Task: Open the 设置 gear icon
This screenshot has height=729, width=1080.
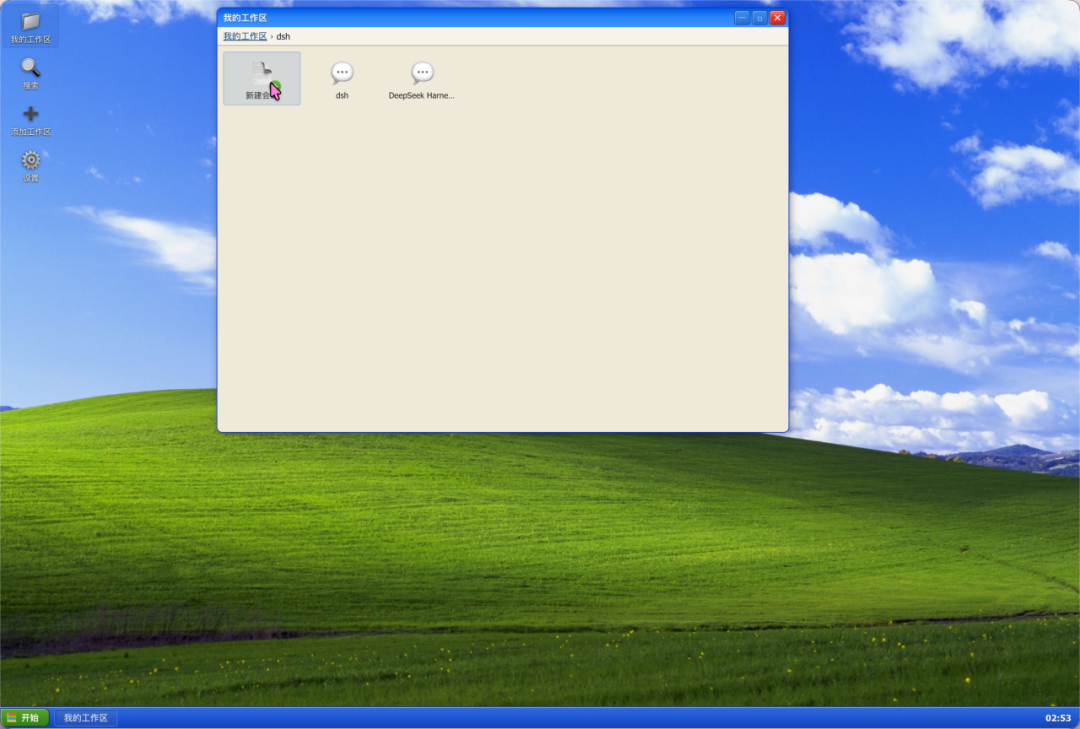Action: coord(30,166)
